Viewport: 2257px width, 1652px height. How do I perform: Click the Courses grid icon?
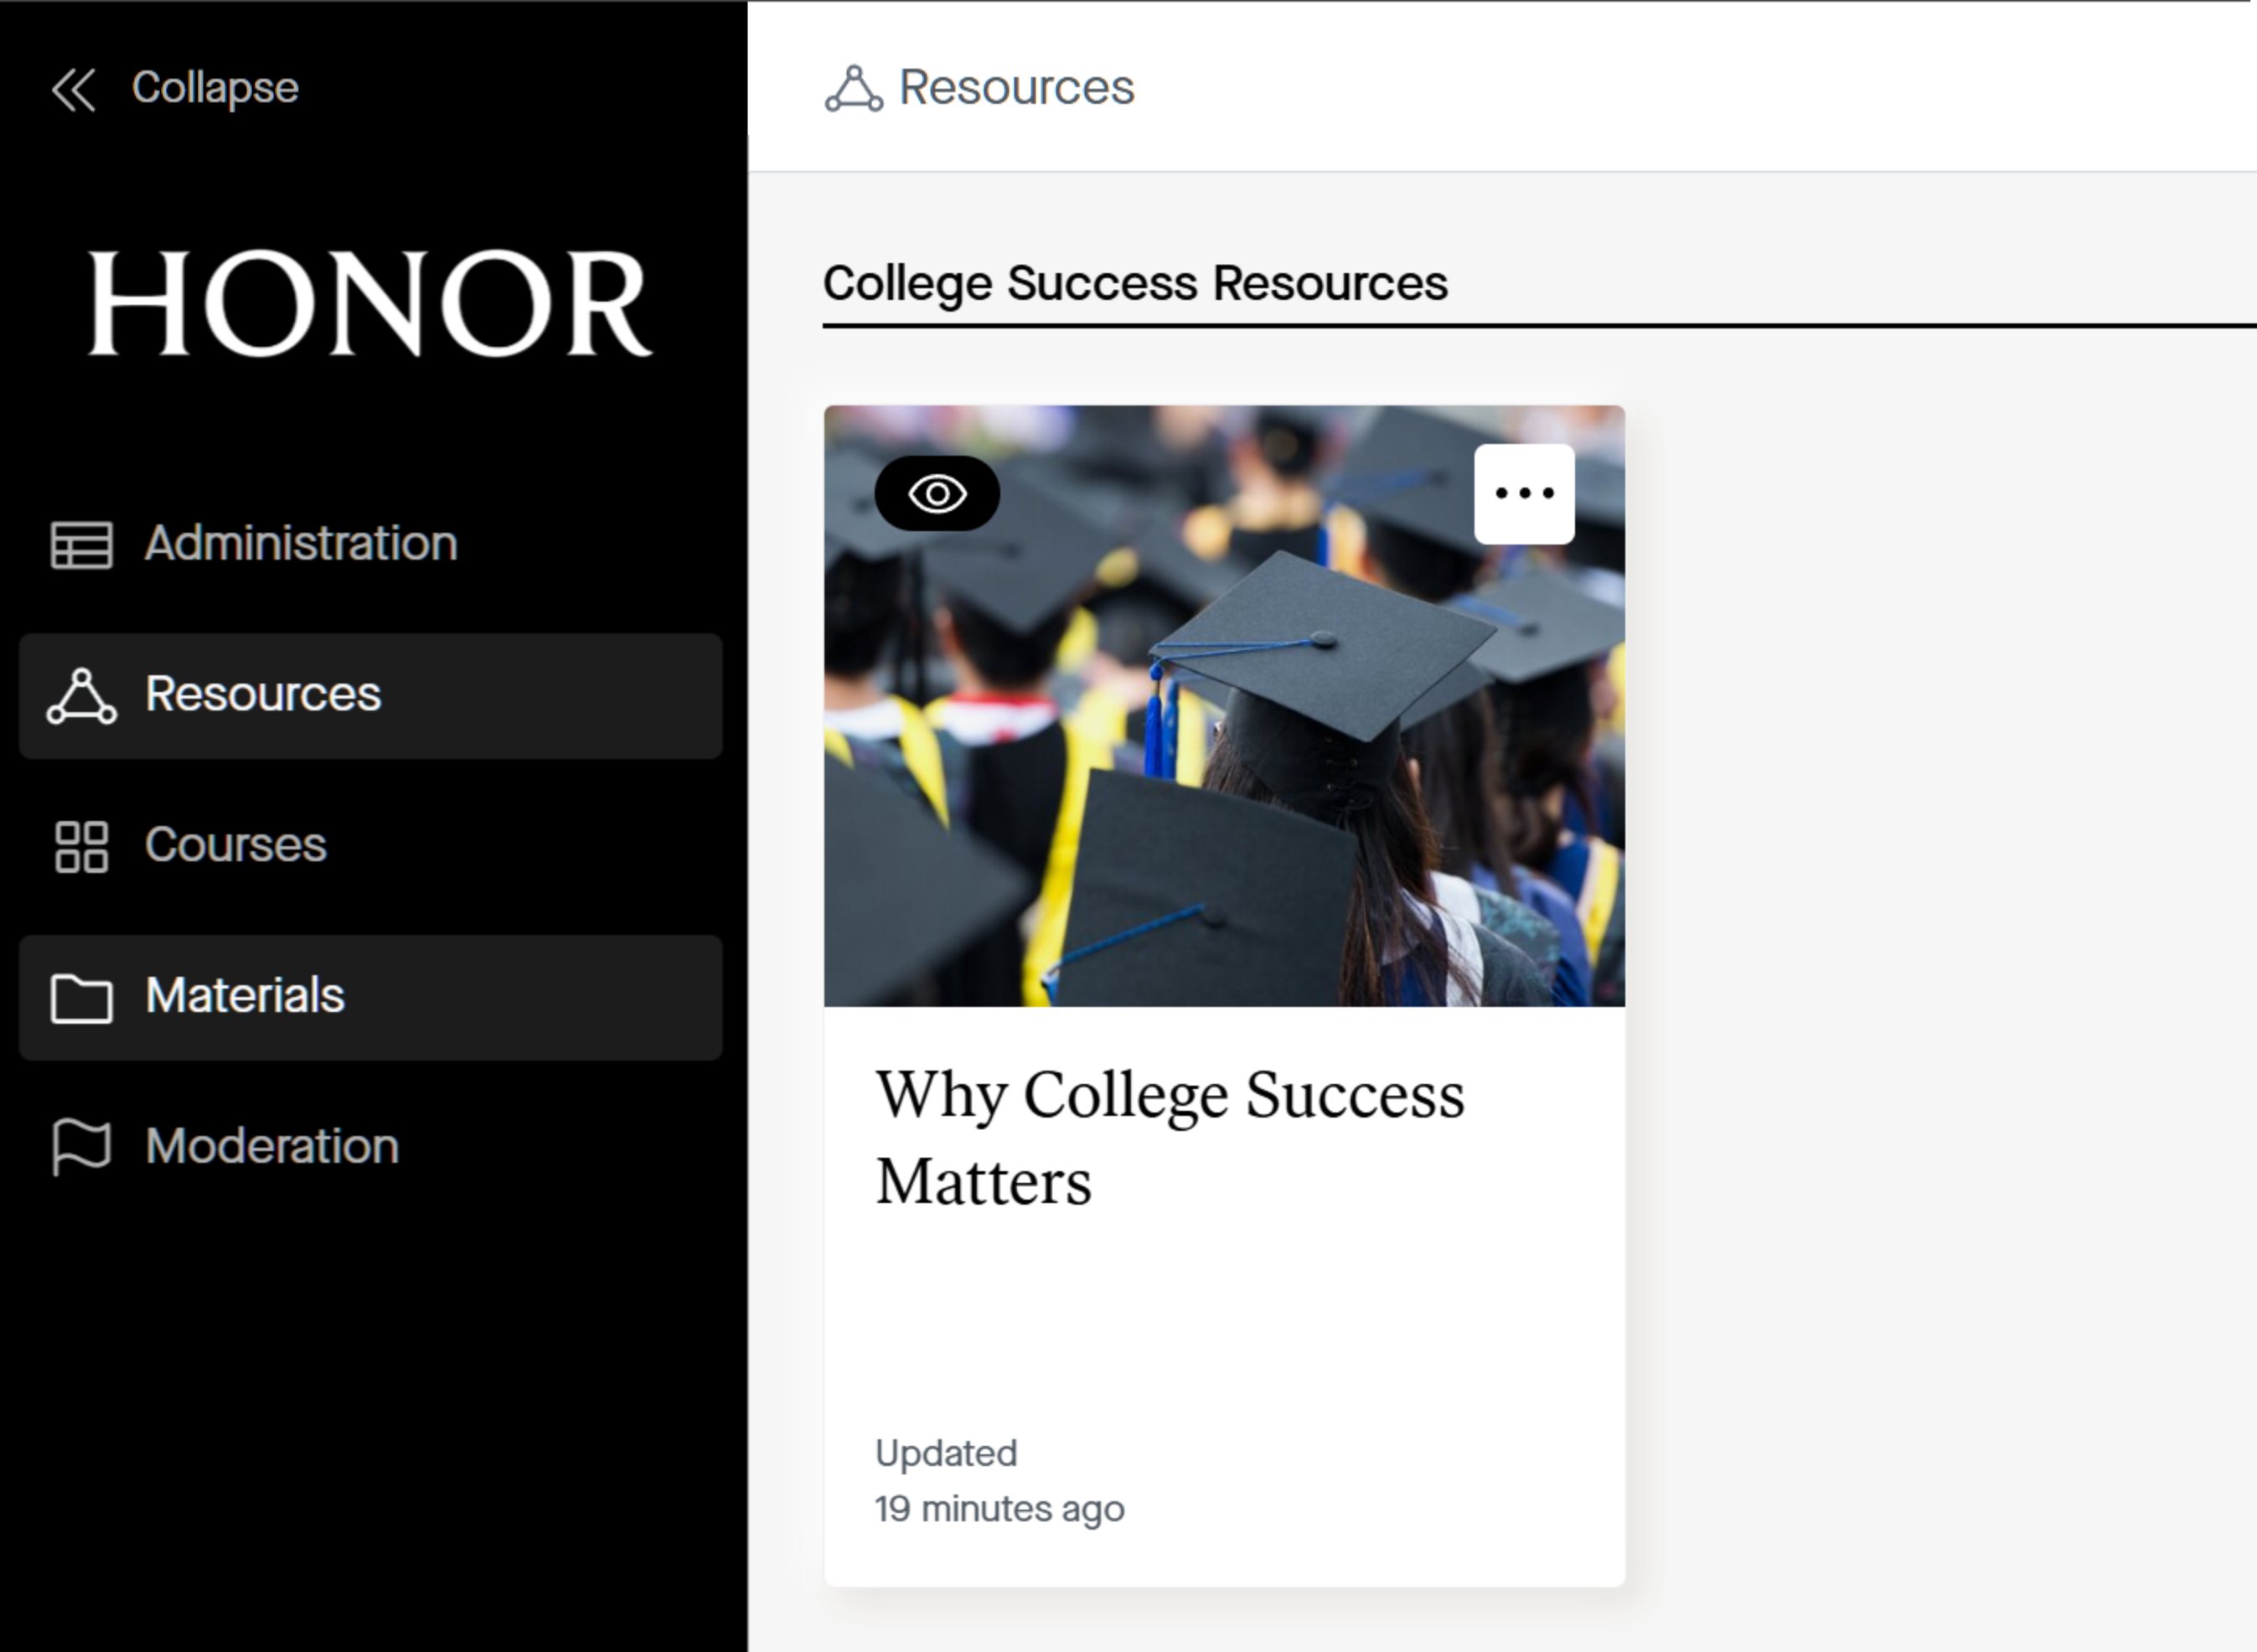[81, 847]
